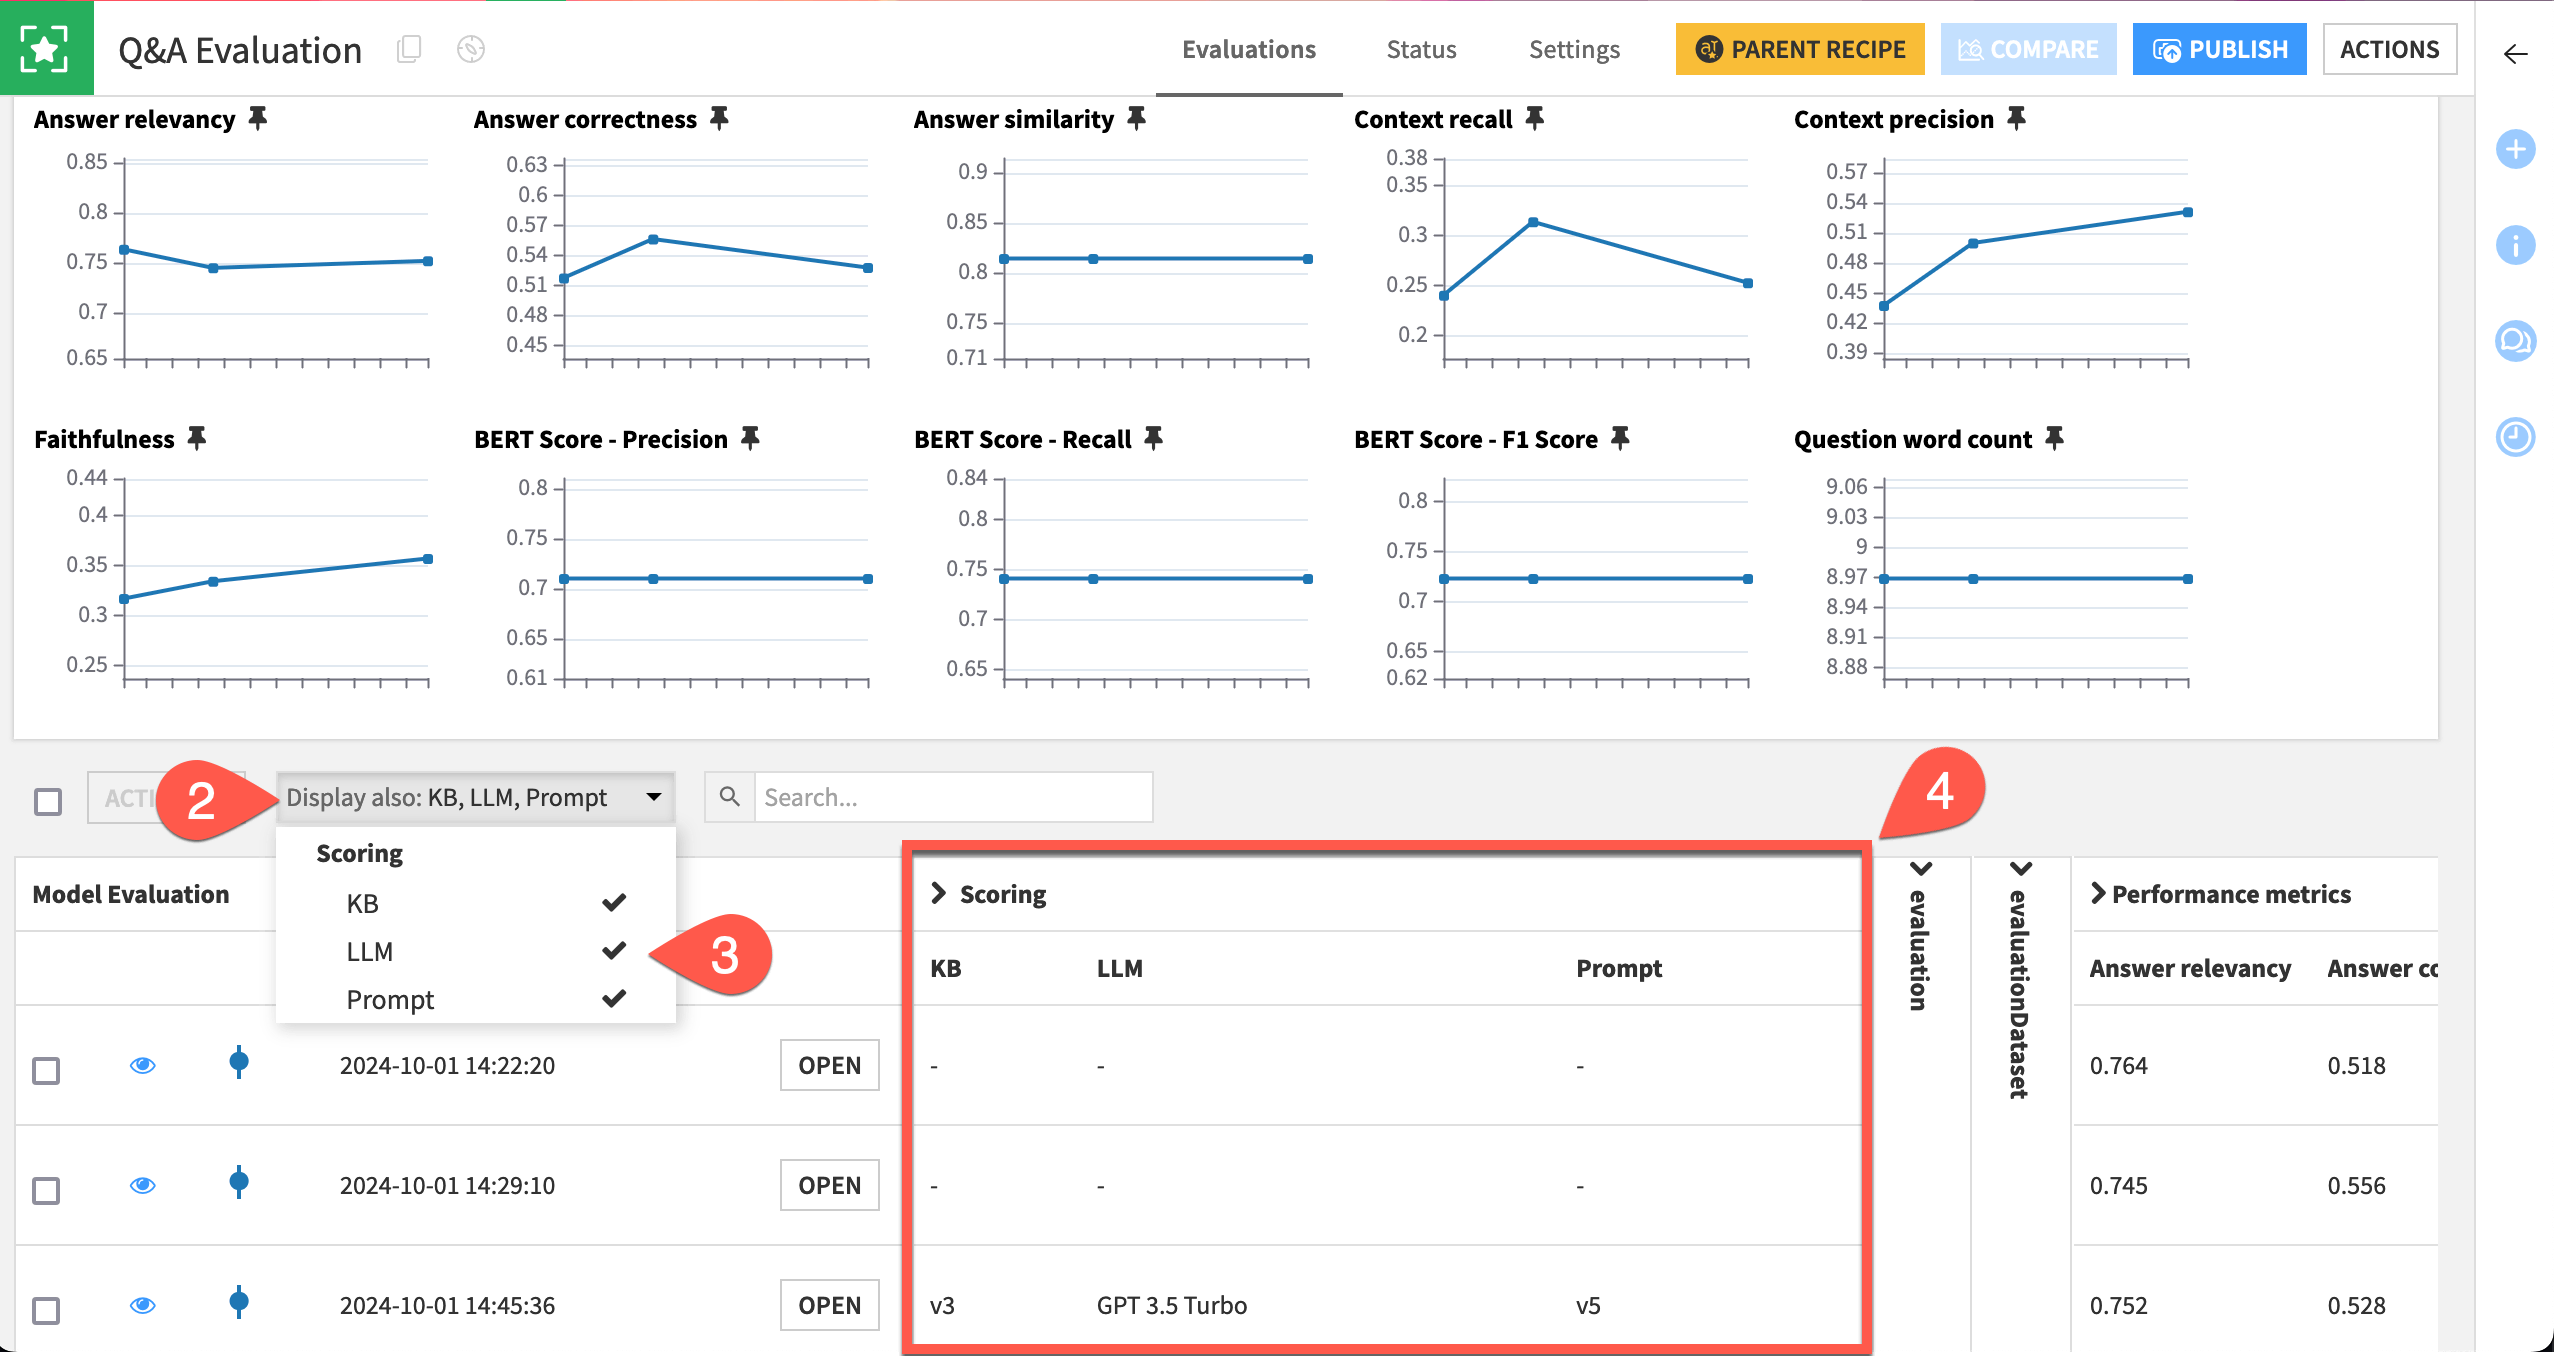
Task: Check the box for the 14:29:10 evaluation
Action: tap(46, 1191)
